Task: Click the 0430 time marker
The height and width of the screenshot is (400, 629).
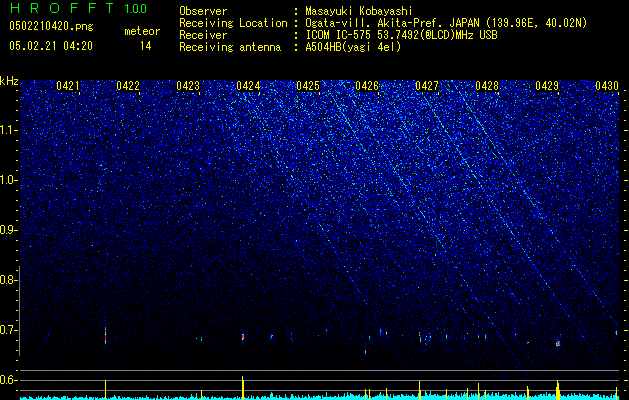Action: pos(607,86)
